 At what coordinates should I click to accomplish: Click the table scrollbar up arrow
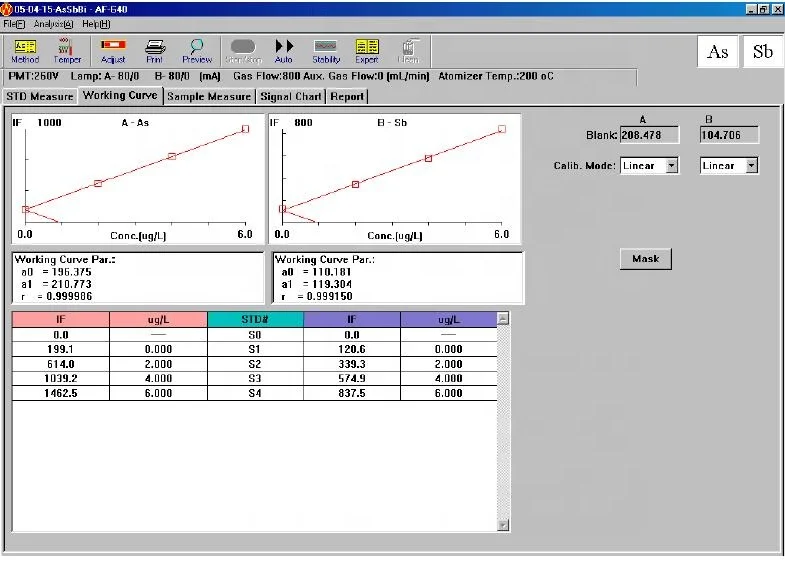pyautogui.click(x=503, y=318)
